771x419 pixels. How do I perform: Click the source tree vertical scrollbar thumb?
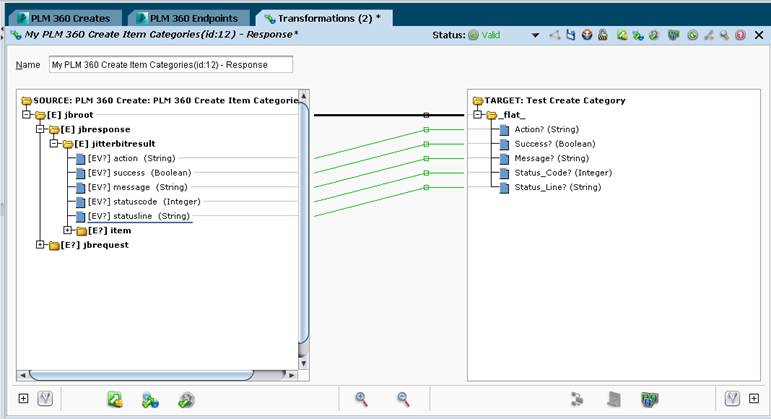coord(304,223)
